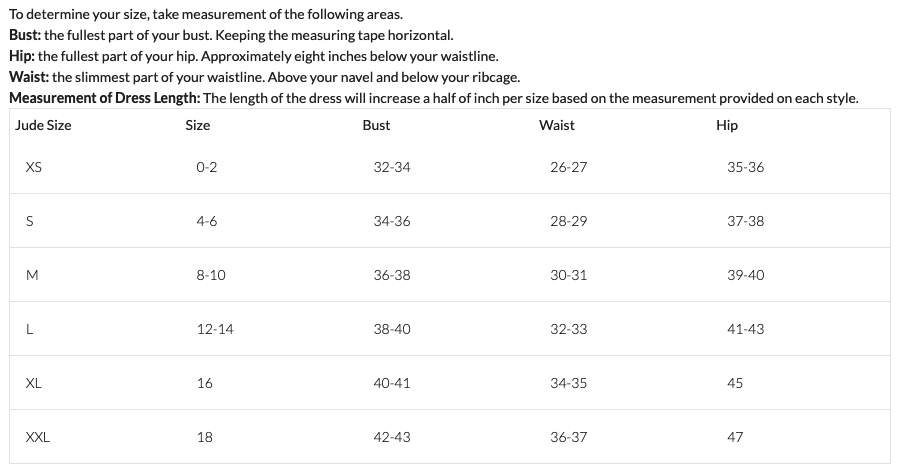Select the Size column header
This screenshot has height=475, width=902.
(x=197, y=125)
